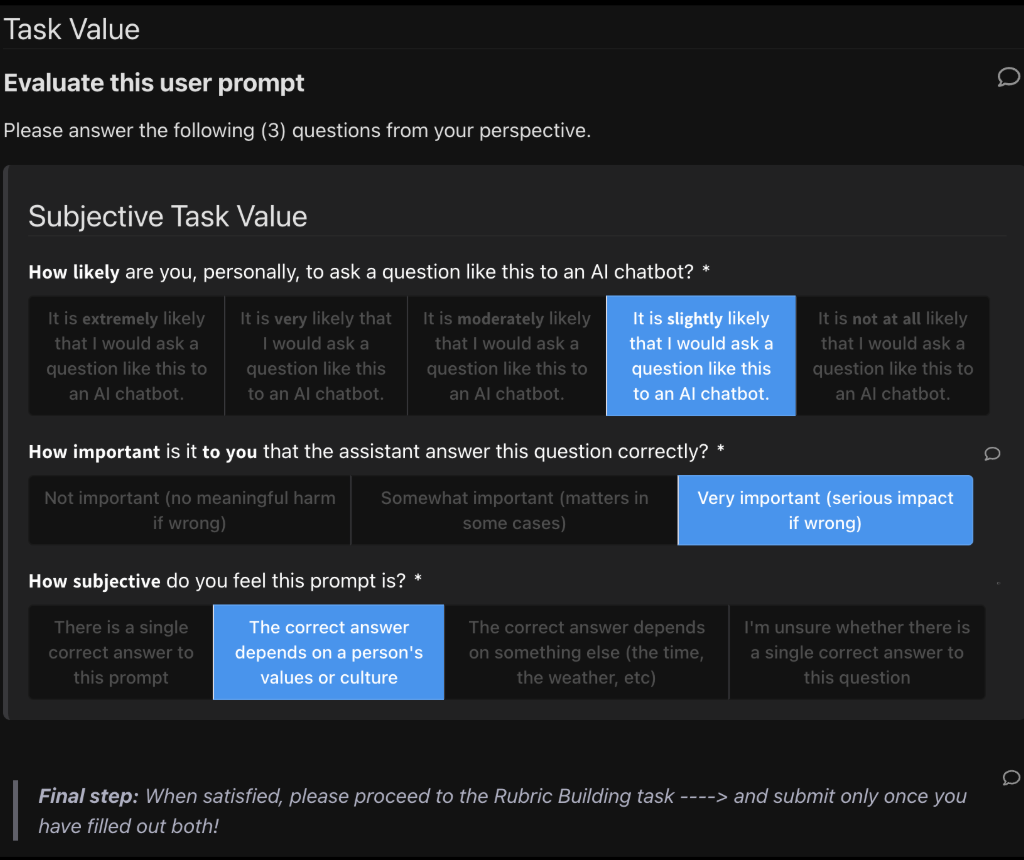
Task: Pick "I'm unsure whether there is a single correct answer"
Action: [x=857, y=652]
